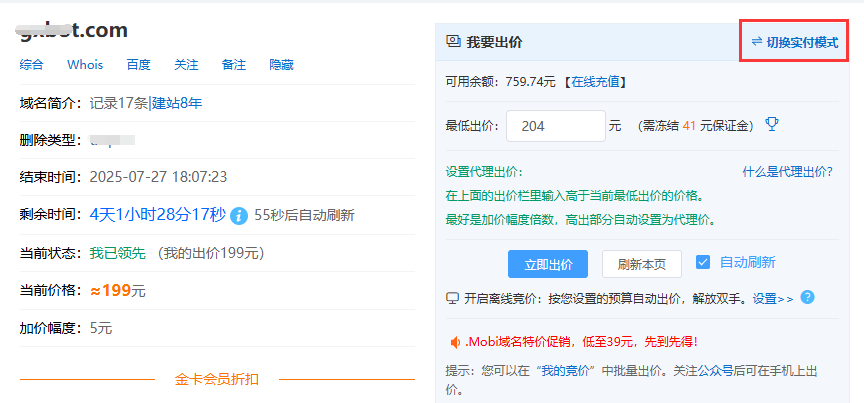Click the blue question mark help icon
Image resolution: width=864 pixels, height=403 pixels.
coord(807,297)
